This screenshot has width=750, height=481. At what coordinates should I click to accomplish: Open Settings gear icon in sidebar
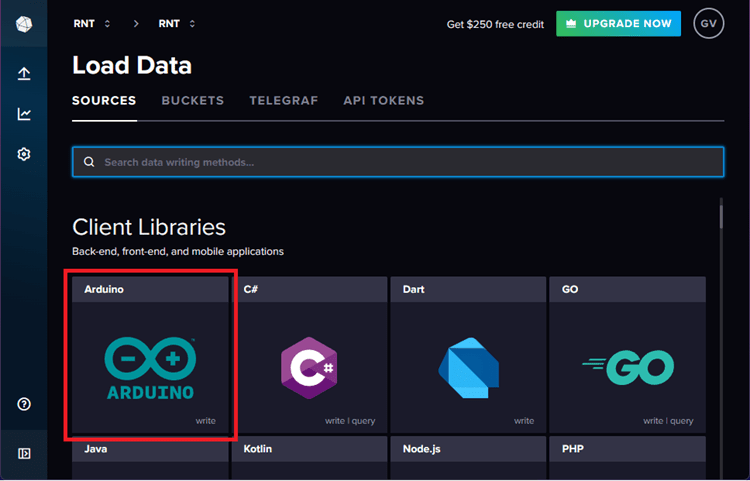coord(24,154)
